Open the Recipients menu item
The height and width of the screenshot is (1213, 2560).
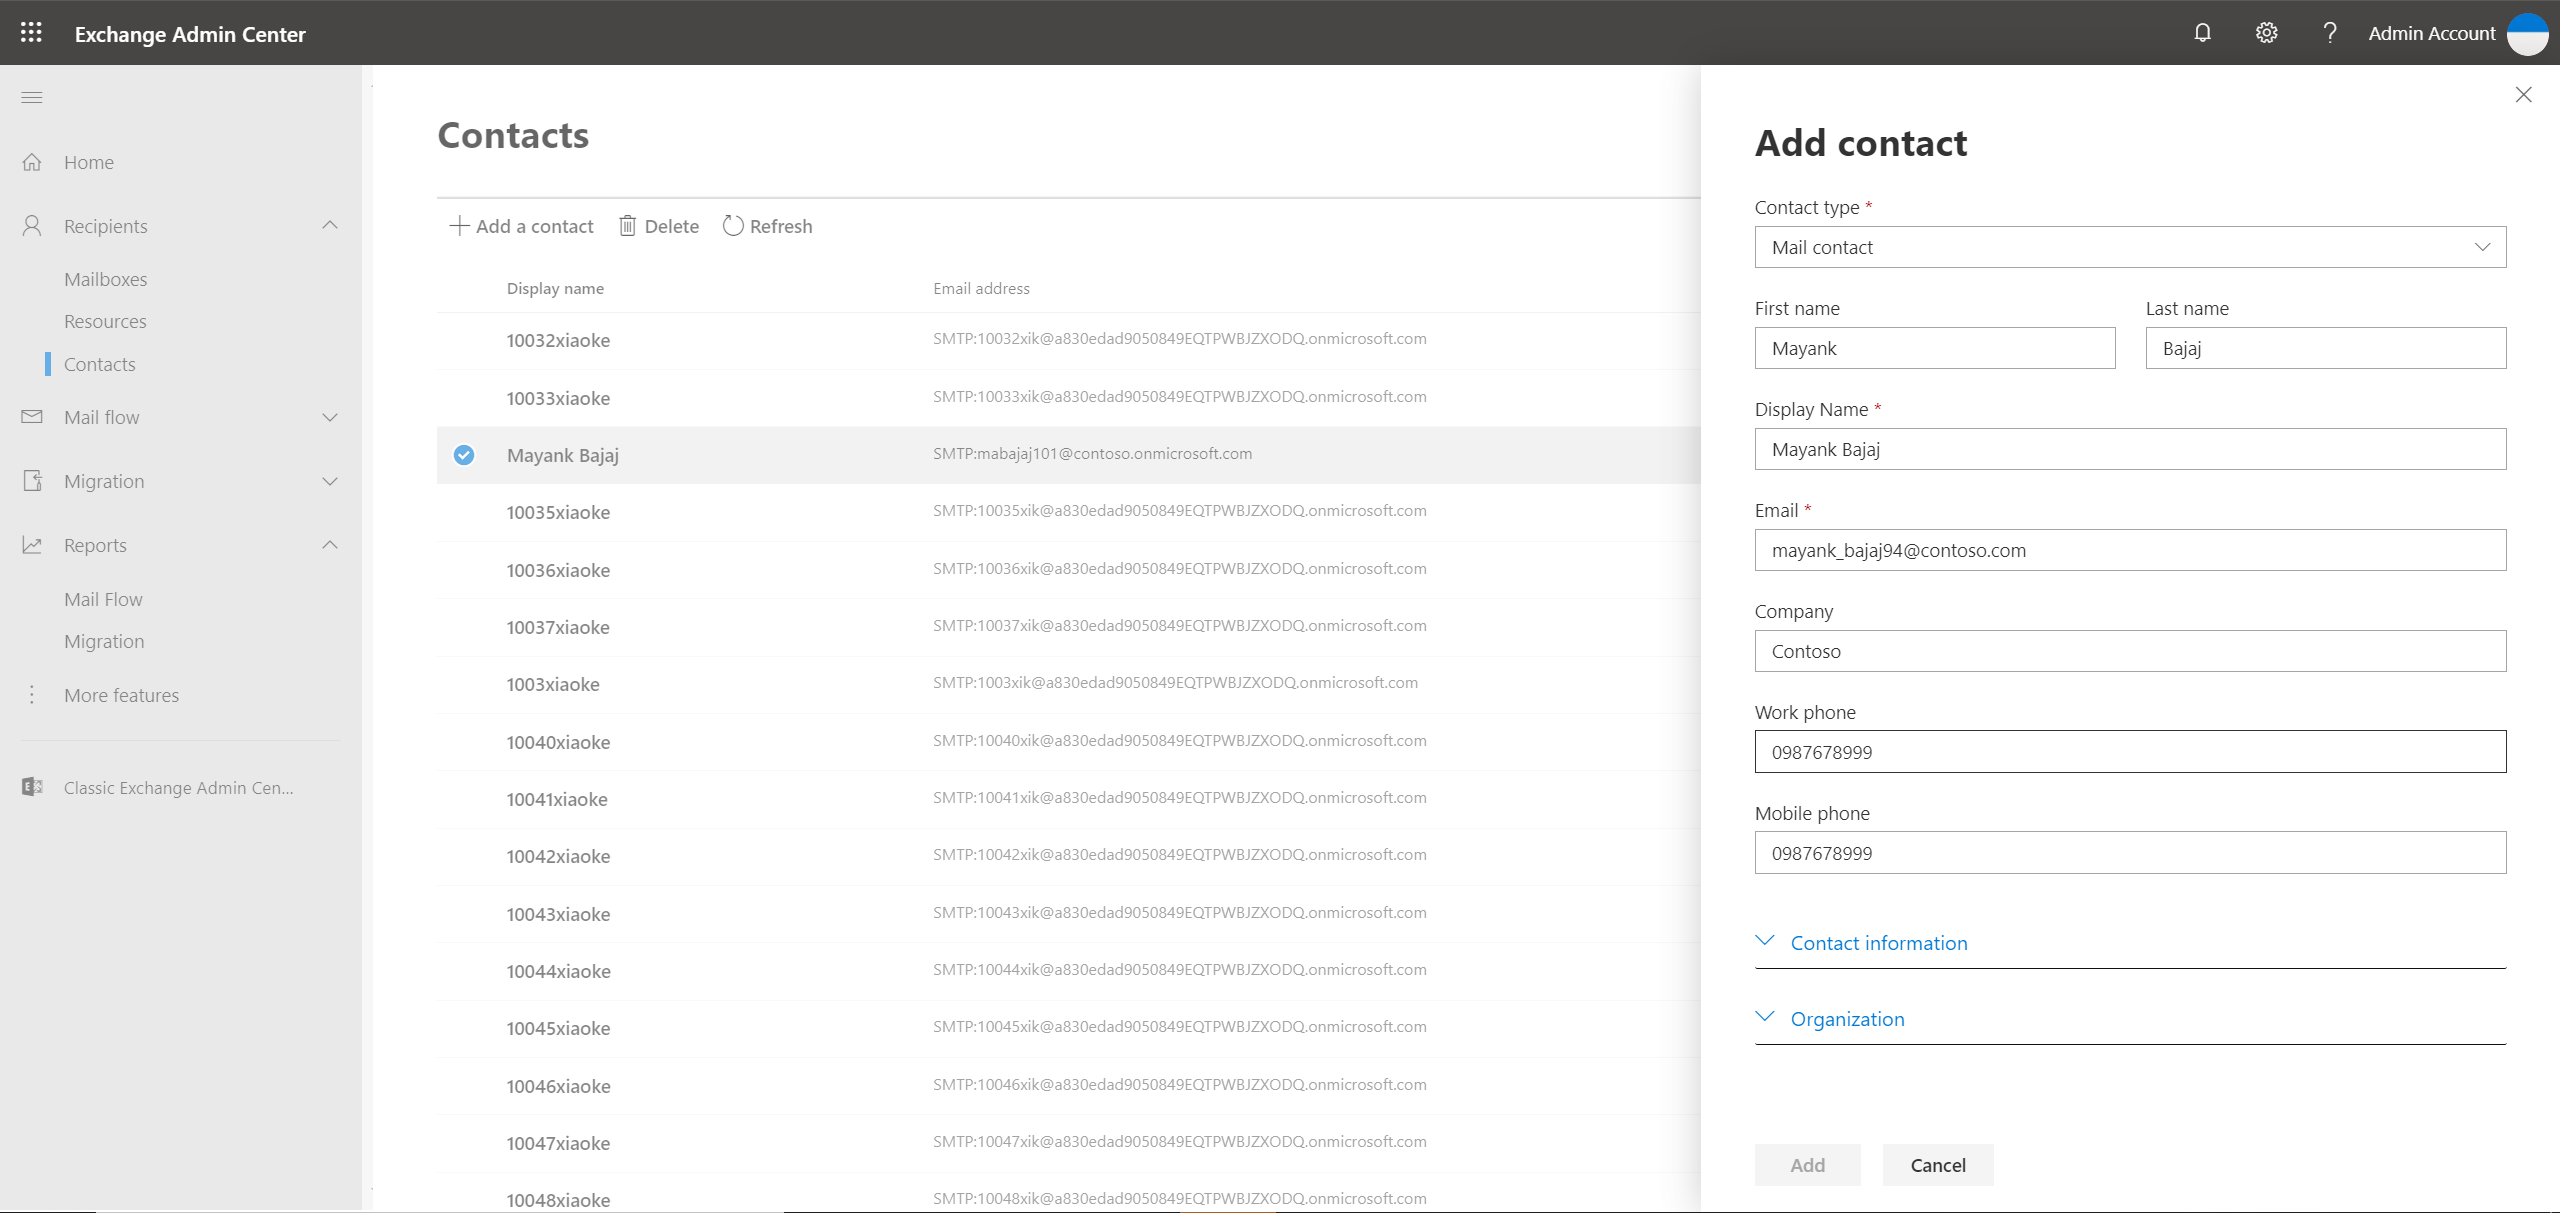pos(104,224)
